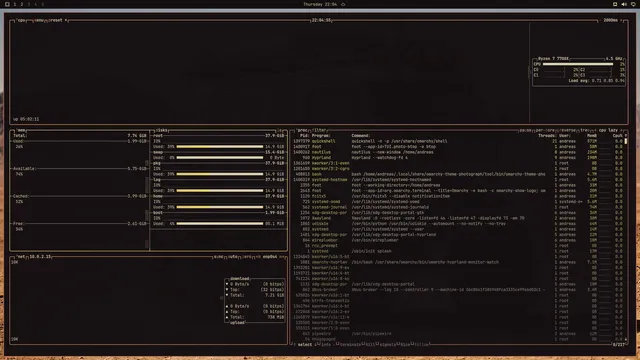
Task: Click the swap disk usage bar
Action: click(220, 158)
